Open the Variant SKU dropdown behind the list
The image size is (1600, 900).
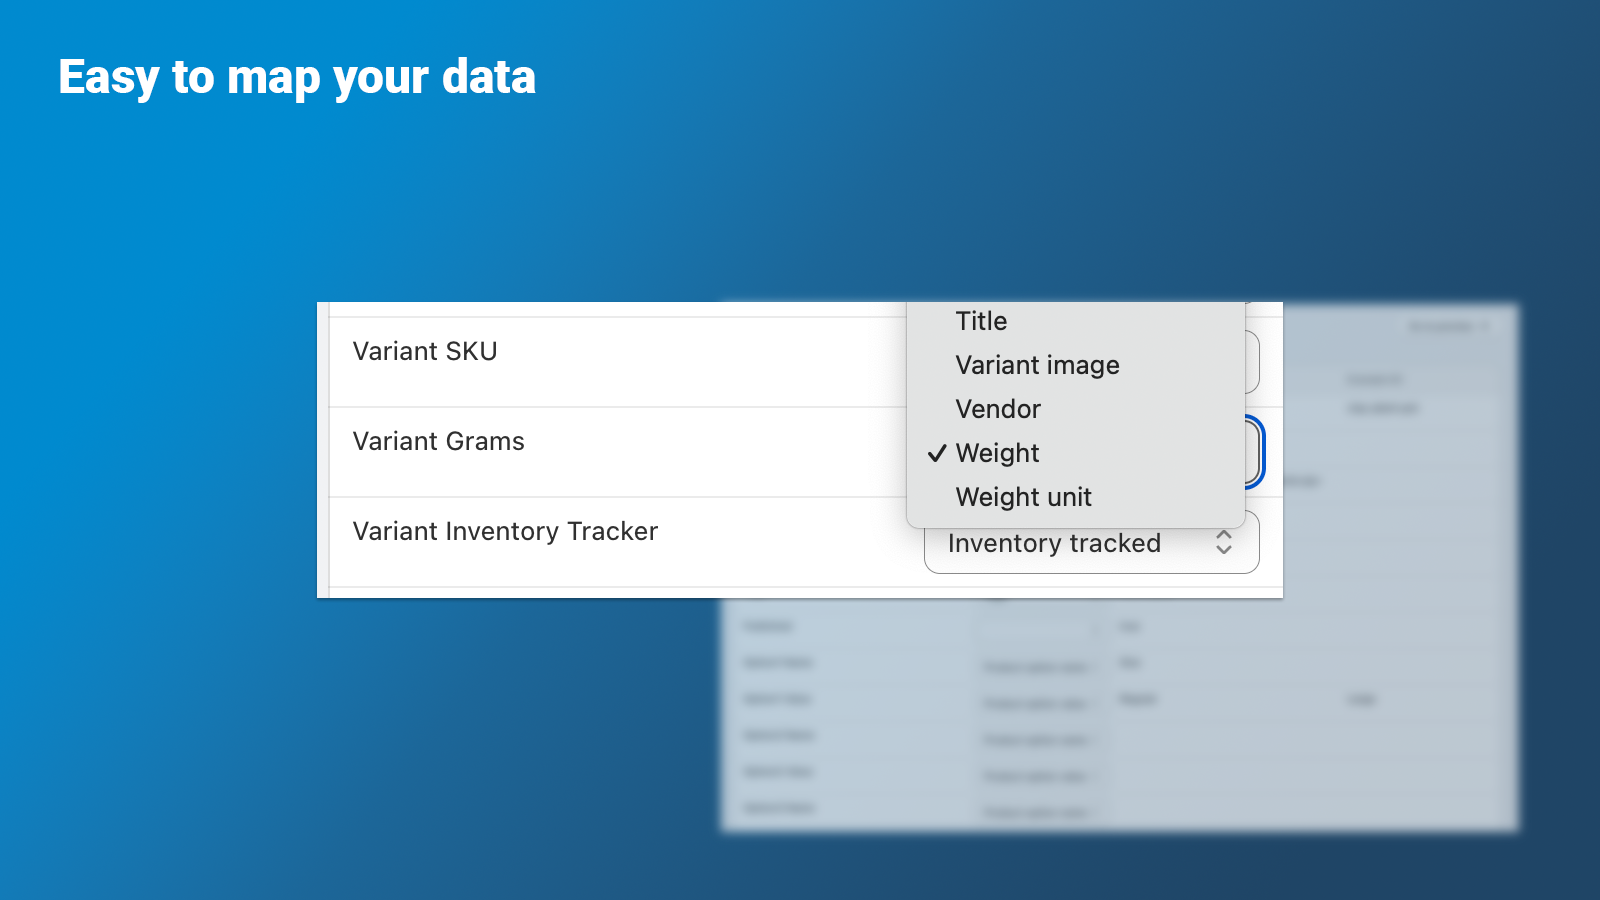[1252, 362]
